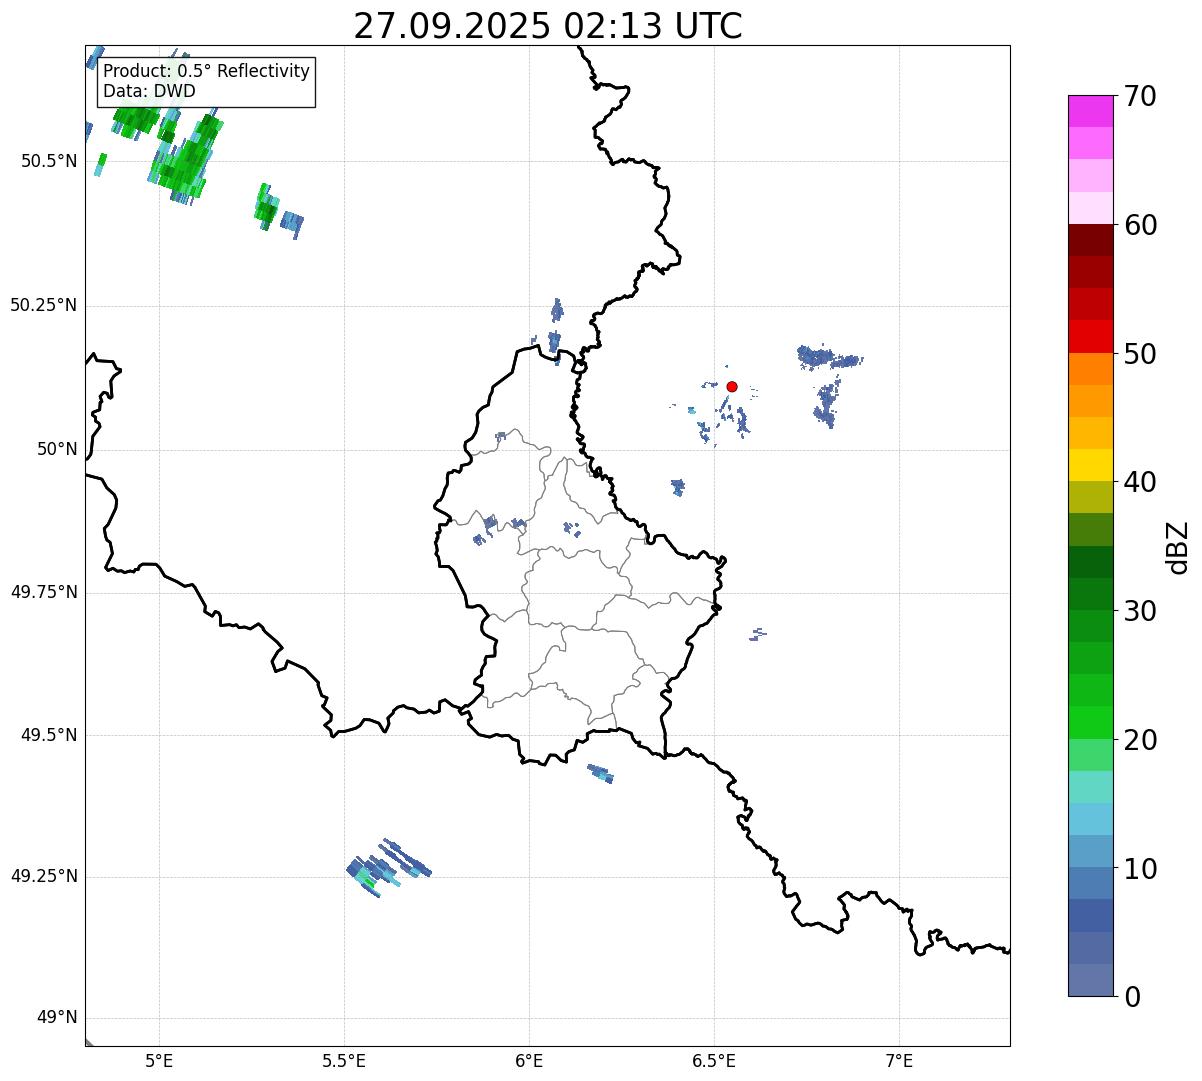Click the yellow swatch just above 40 dBZ

tap(1090, 465)
